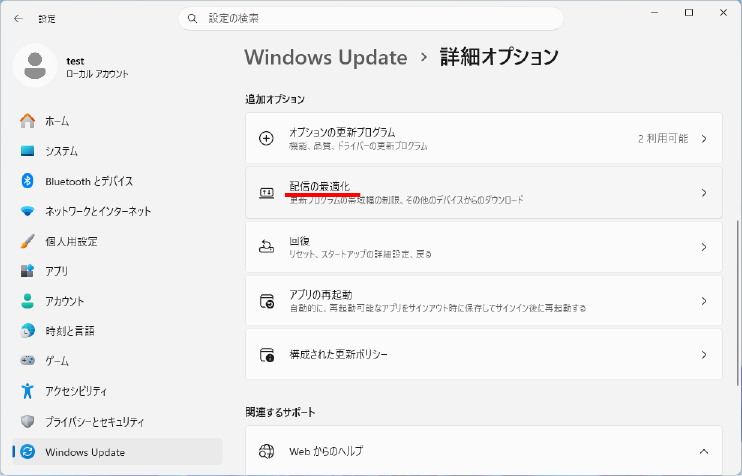Image resolution: width=742 pixels, height=476 pixels.
Task: Click the network Wi-Fi icon
Action: point(27,211)
